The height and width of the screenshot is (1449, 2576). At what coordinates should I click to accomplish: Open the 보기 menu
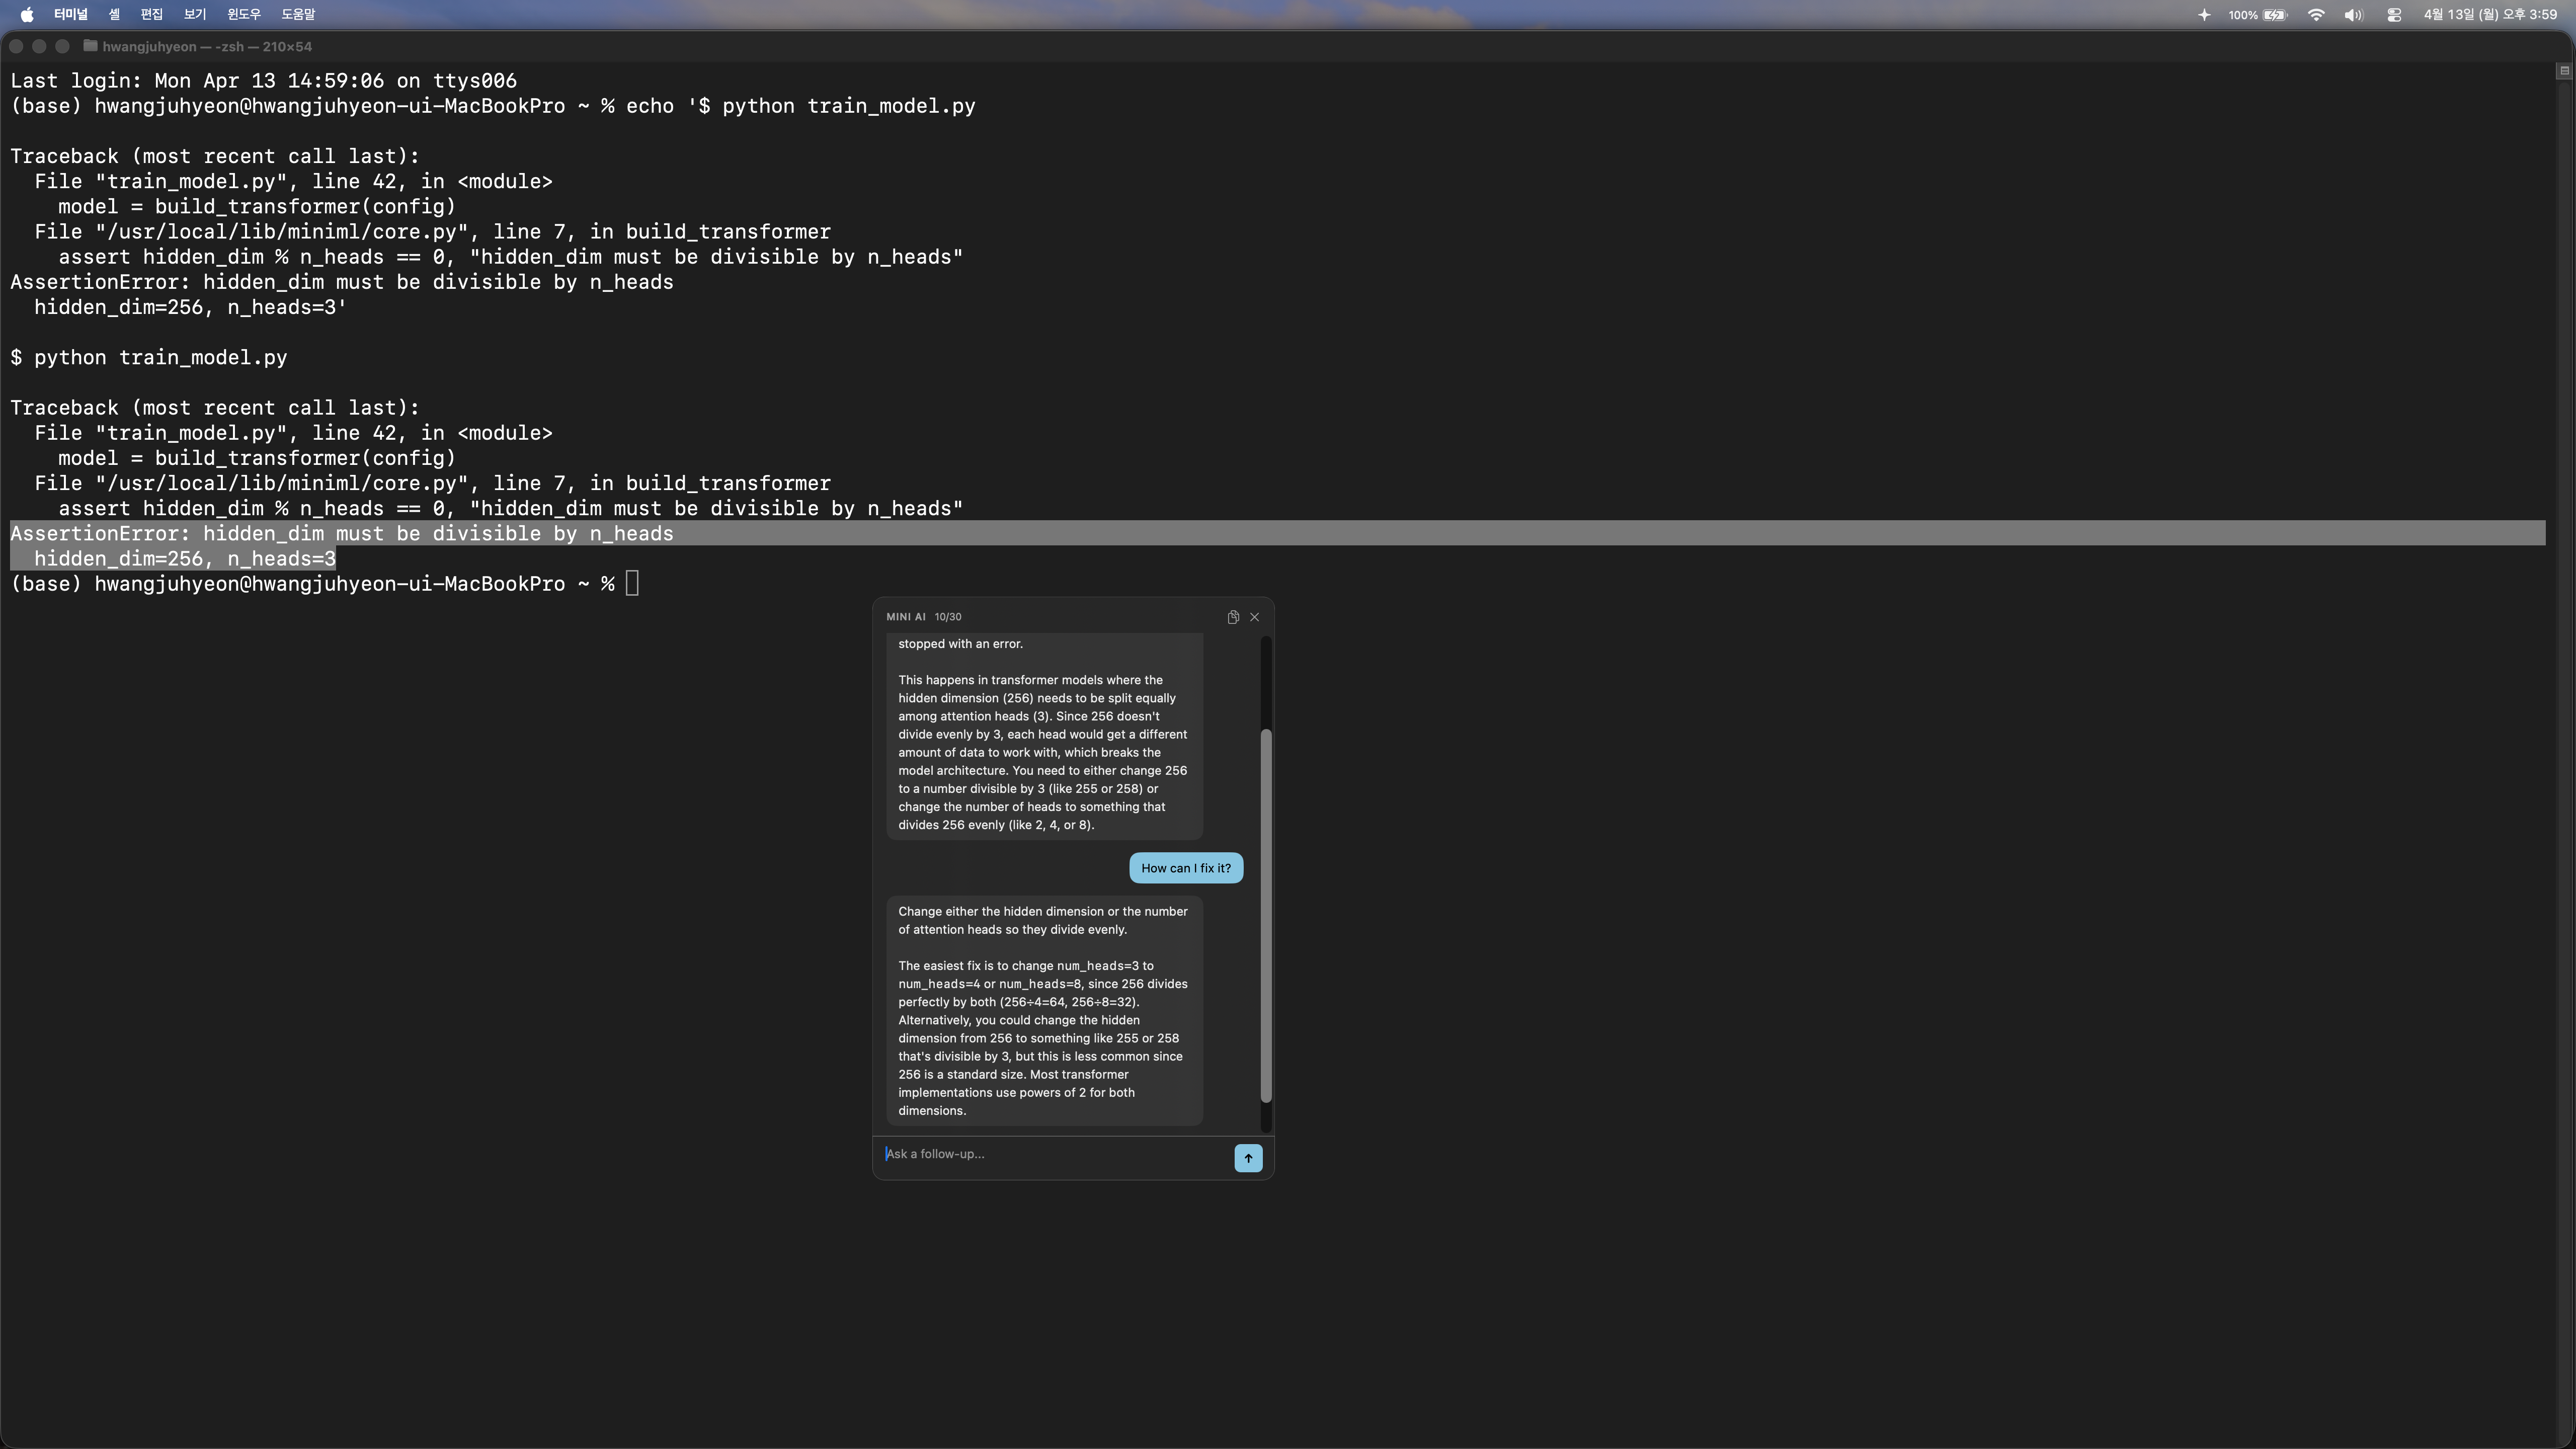(195, 15)
